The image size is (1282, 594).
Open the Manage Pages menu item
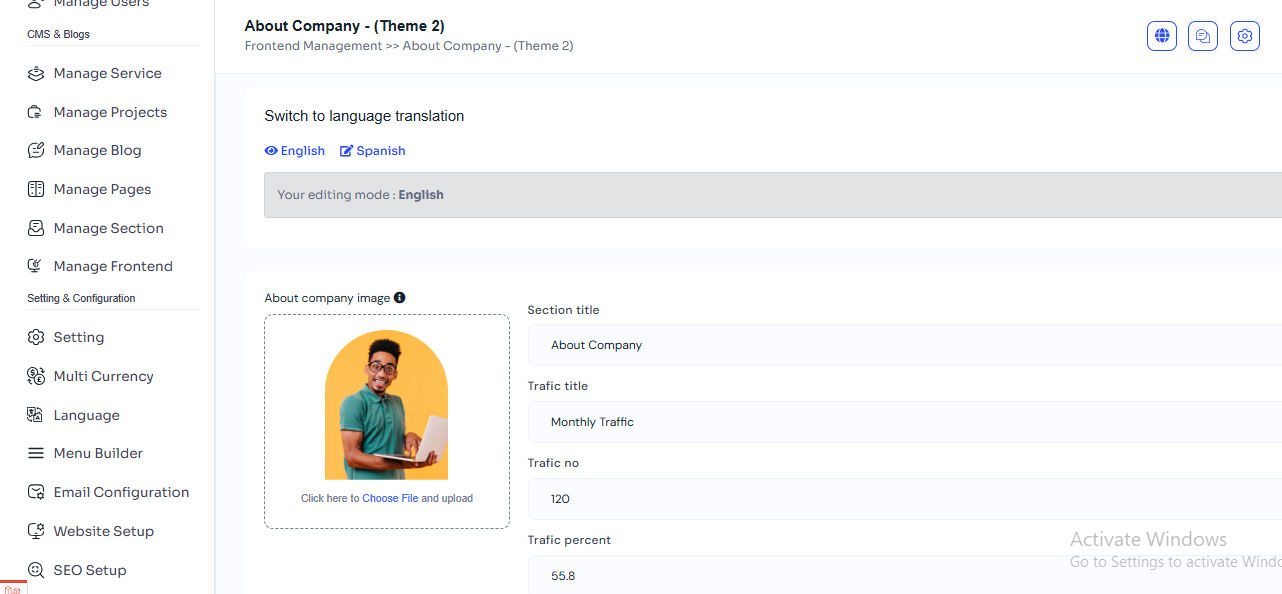click(102, 189)
